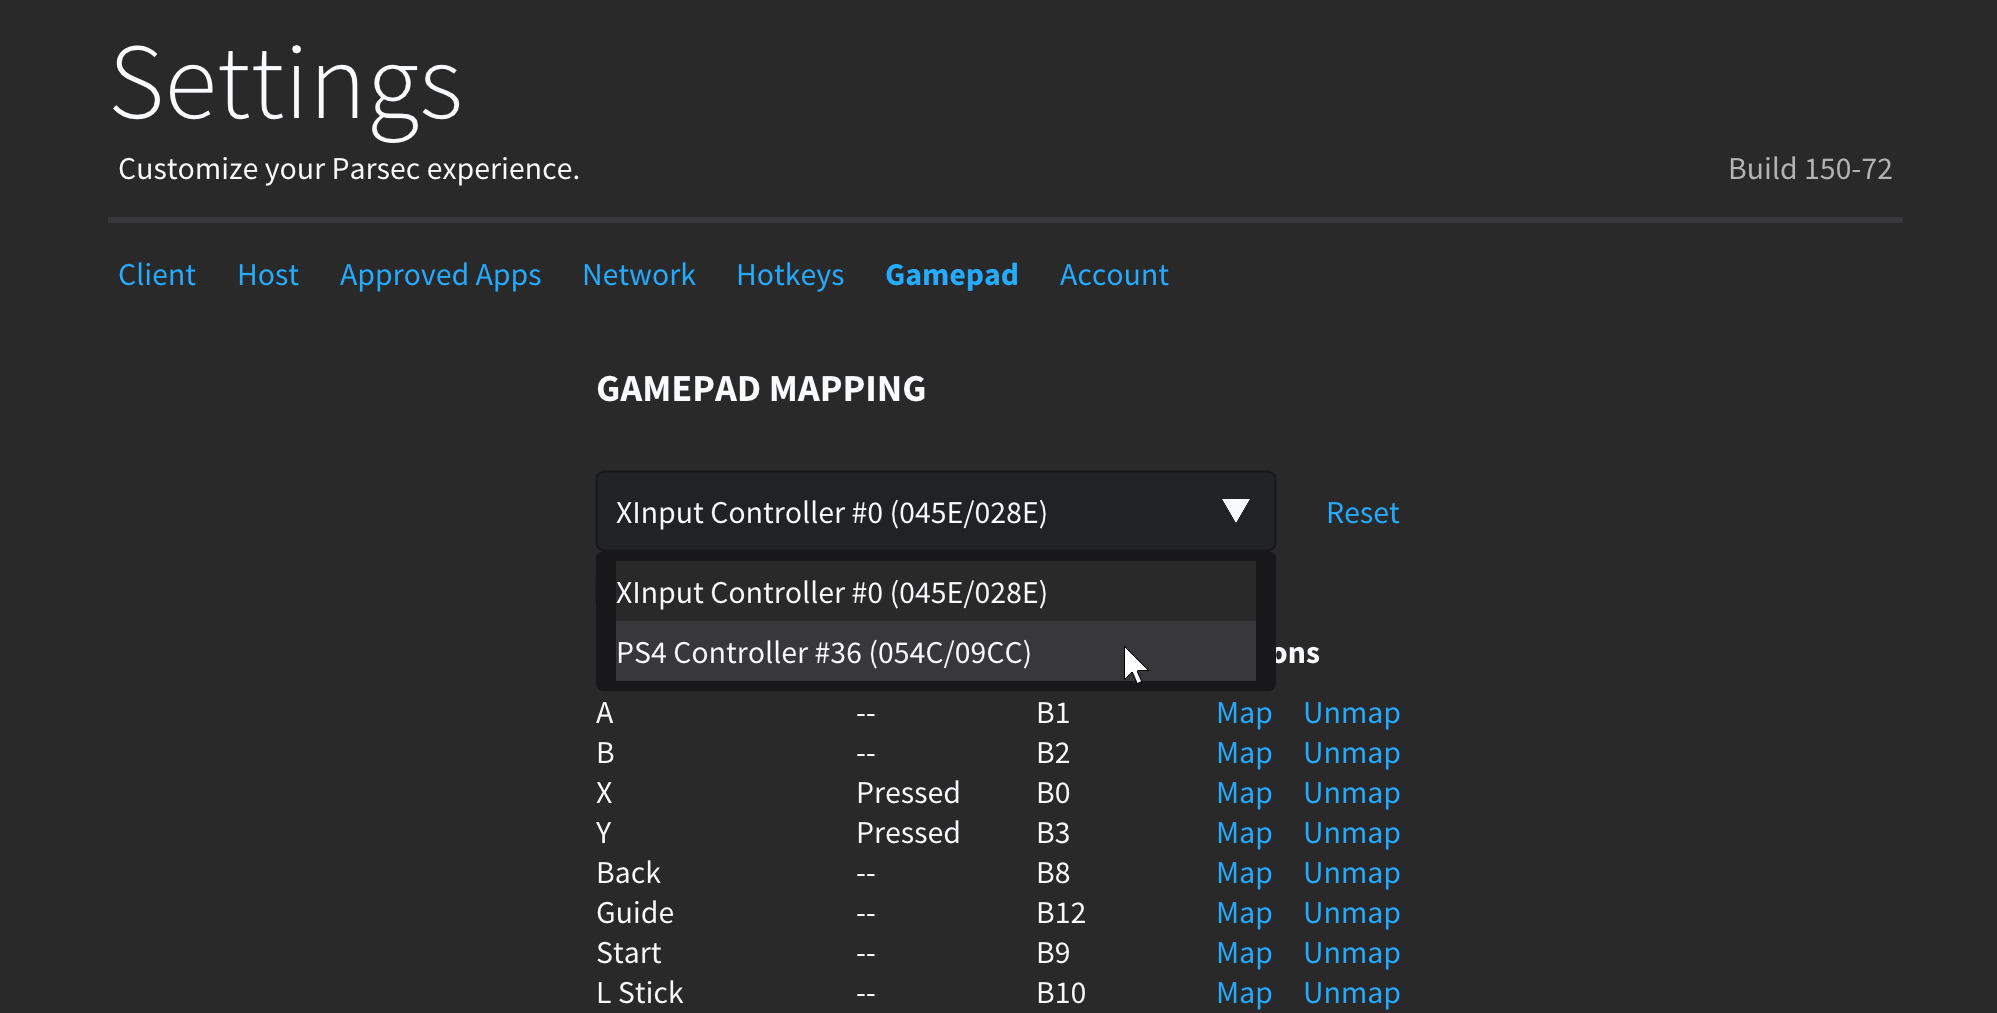Map the Y button
The image size is (1997, 1013).
1244,833
